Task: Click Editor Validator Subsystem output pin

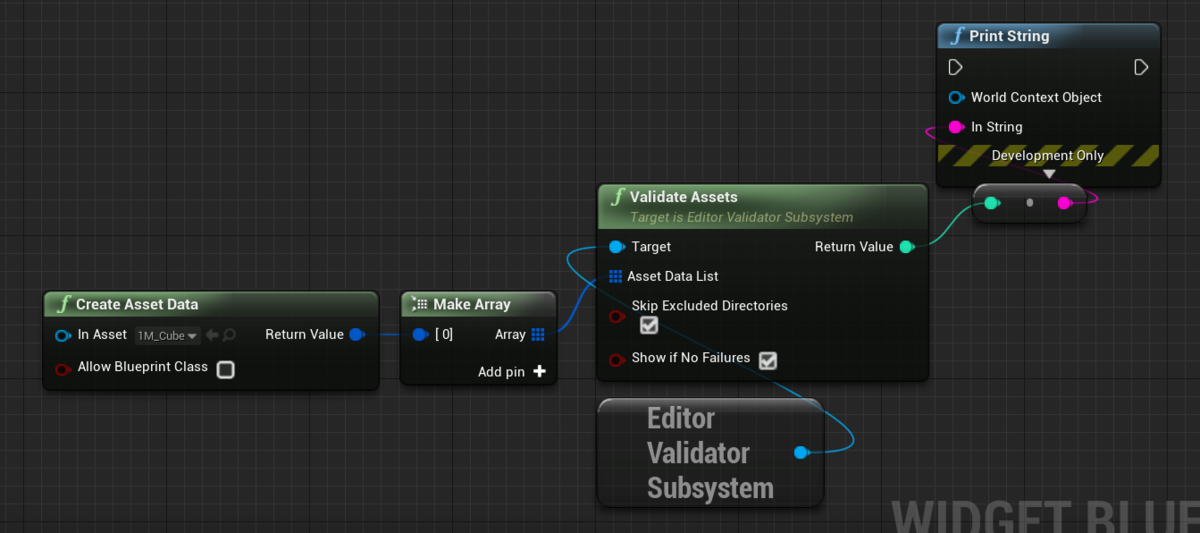Action: 800,453
